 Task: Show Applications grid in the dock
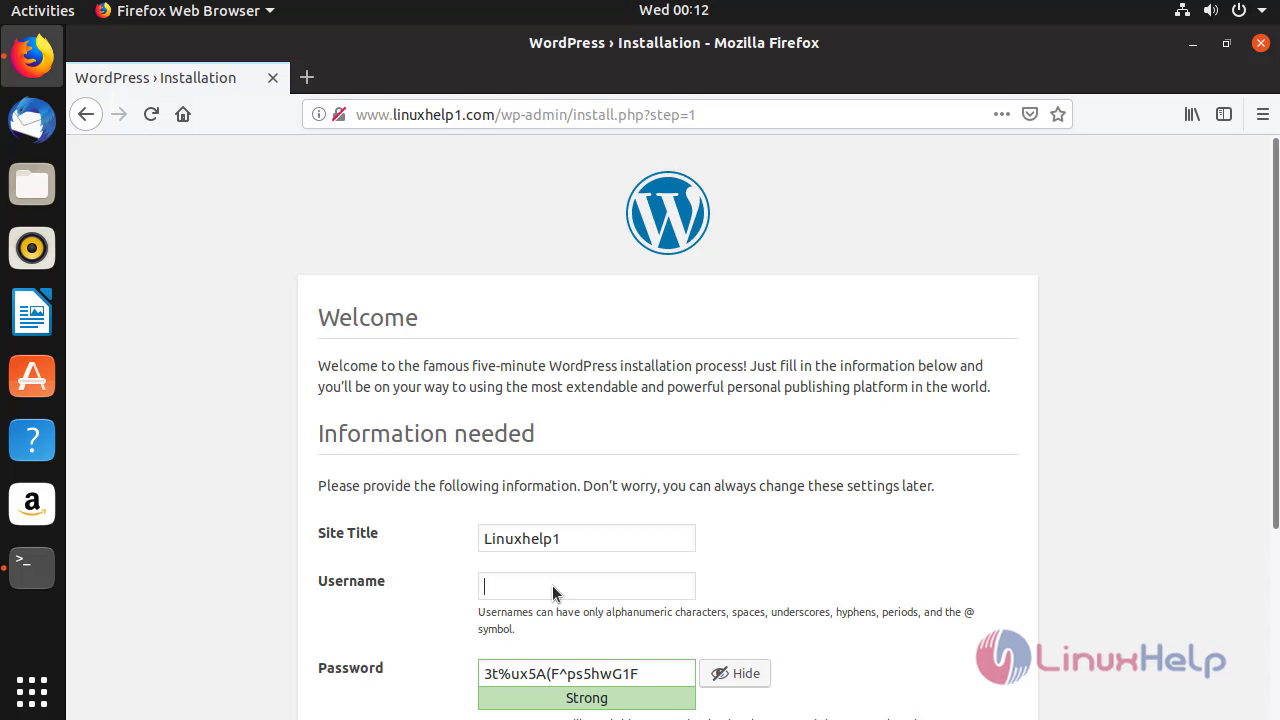(x=32, y=691)
